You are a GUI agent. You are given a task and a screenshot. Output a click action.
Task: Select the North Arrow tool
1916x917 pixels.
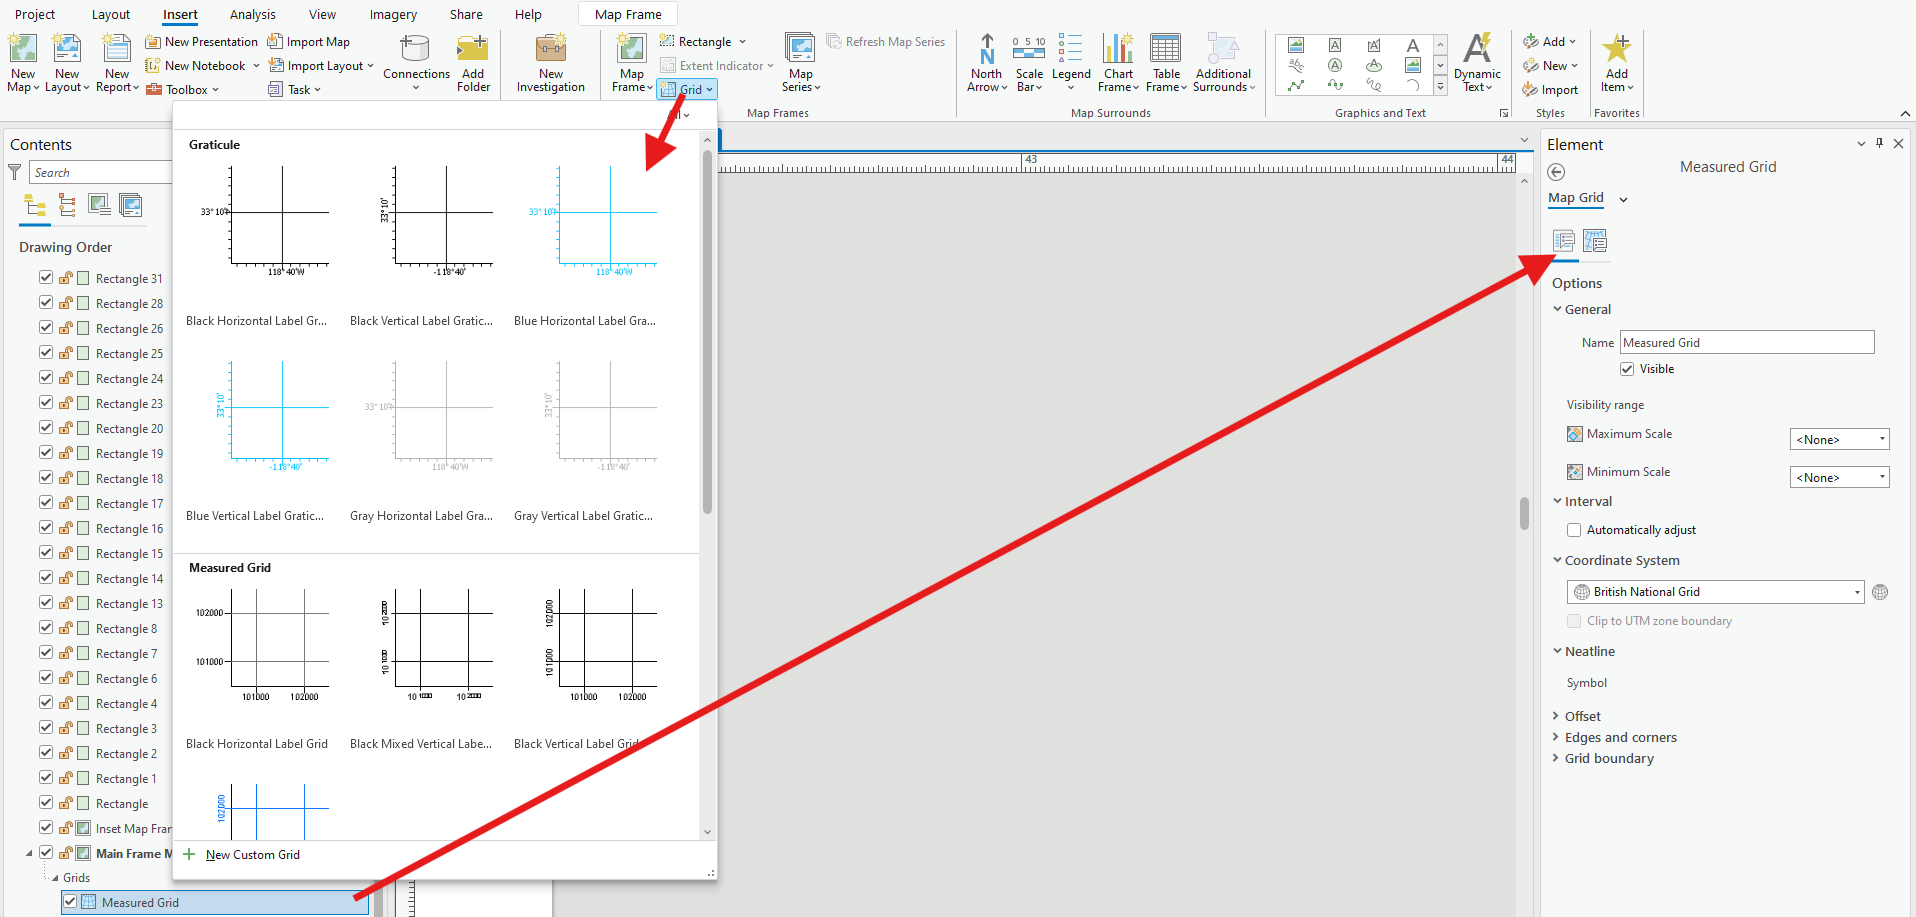986,60
